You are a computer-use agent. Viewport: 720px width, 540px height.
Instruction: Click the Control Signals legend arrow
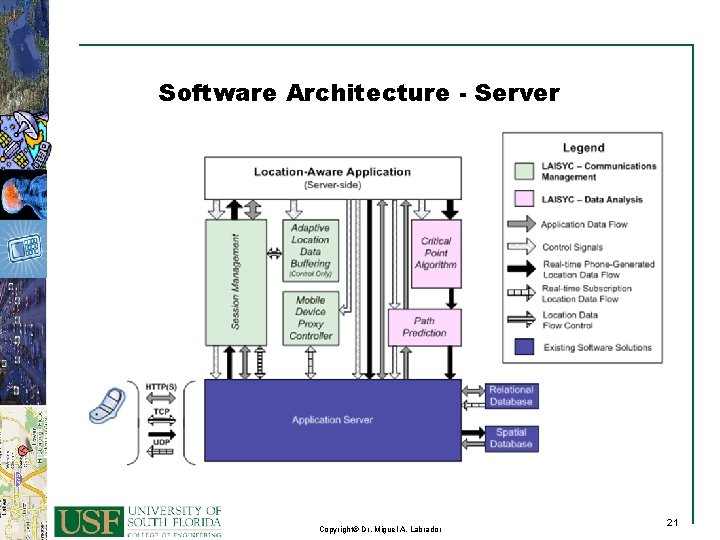[521, 247]
